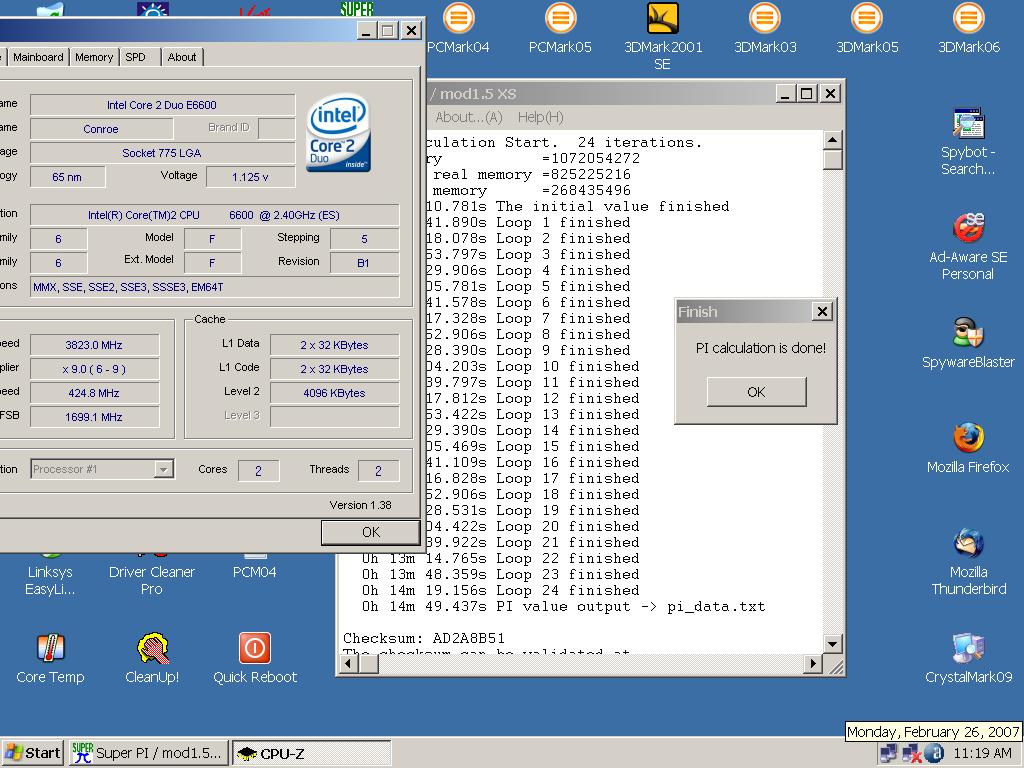The image size is (1024, 768).
Task: Switch to the About tab in CPU-Z
Action: 182,57
